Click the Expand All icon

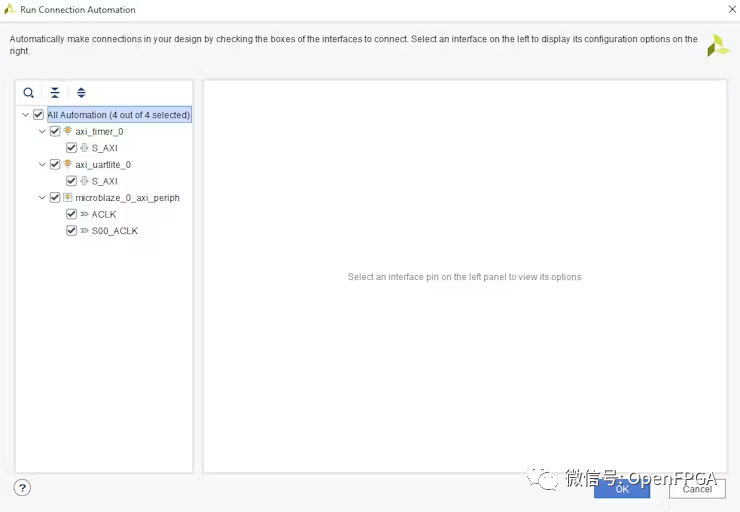point(81,93)
